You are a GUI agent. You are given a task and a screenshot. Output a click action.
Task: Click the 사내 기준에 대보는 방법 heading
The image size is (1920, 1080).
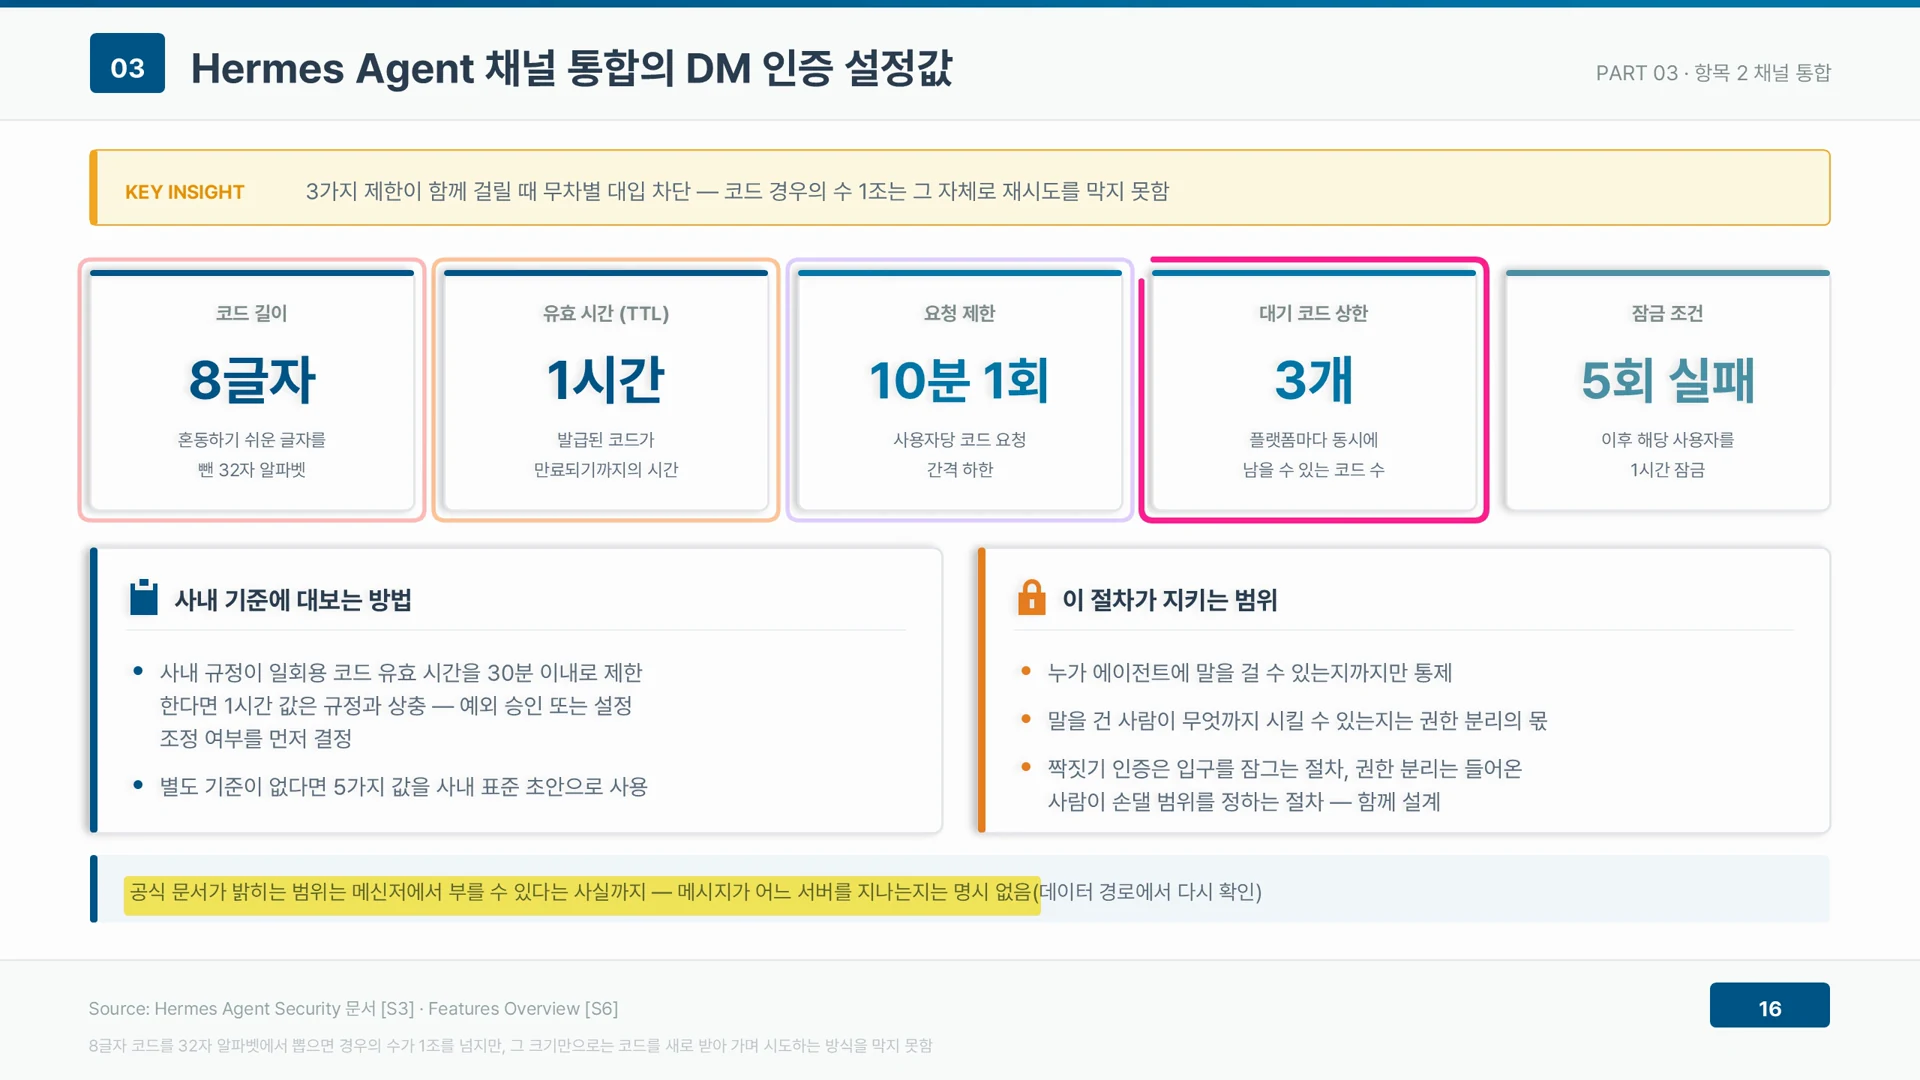293,600
